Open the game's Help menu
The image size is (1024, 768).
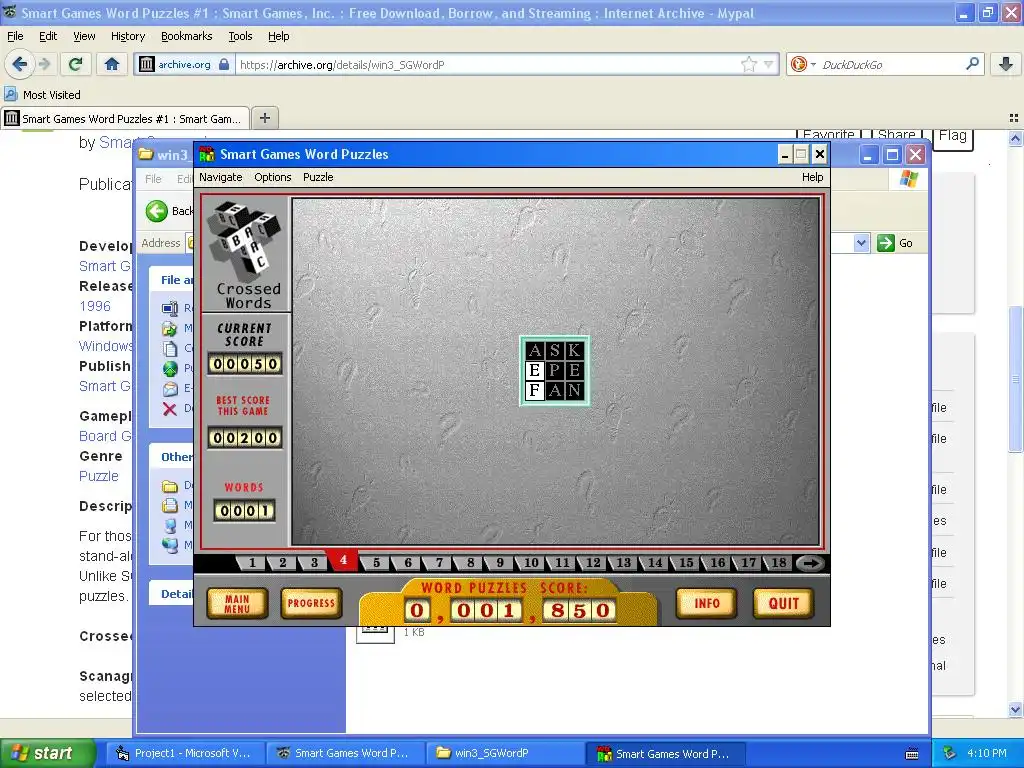812,177
